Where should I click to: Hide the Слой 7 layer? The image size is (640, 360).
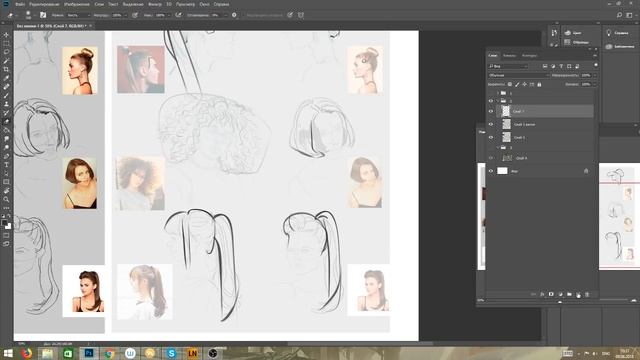pyautogui.click(x=491, y=111)
